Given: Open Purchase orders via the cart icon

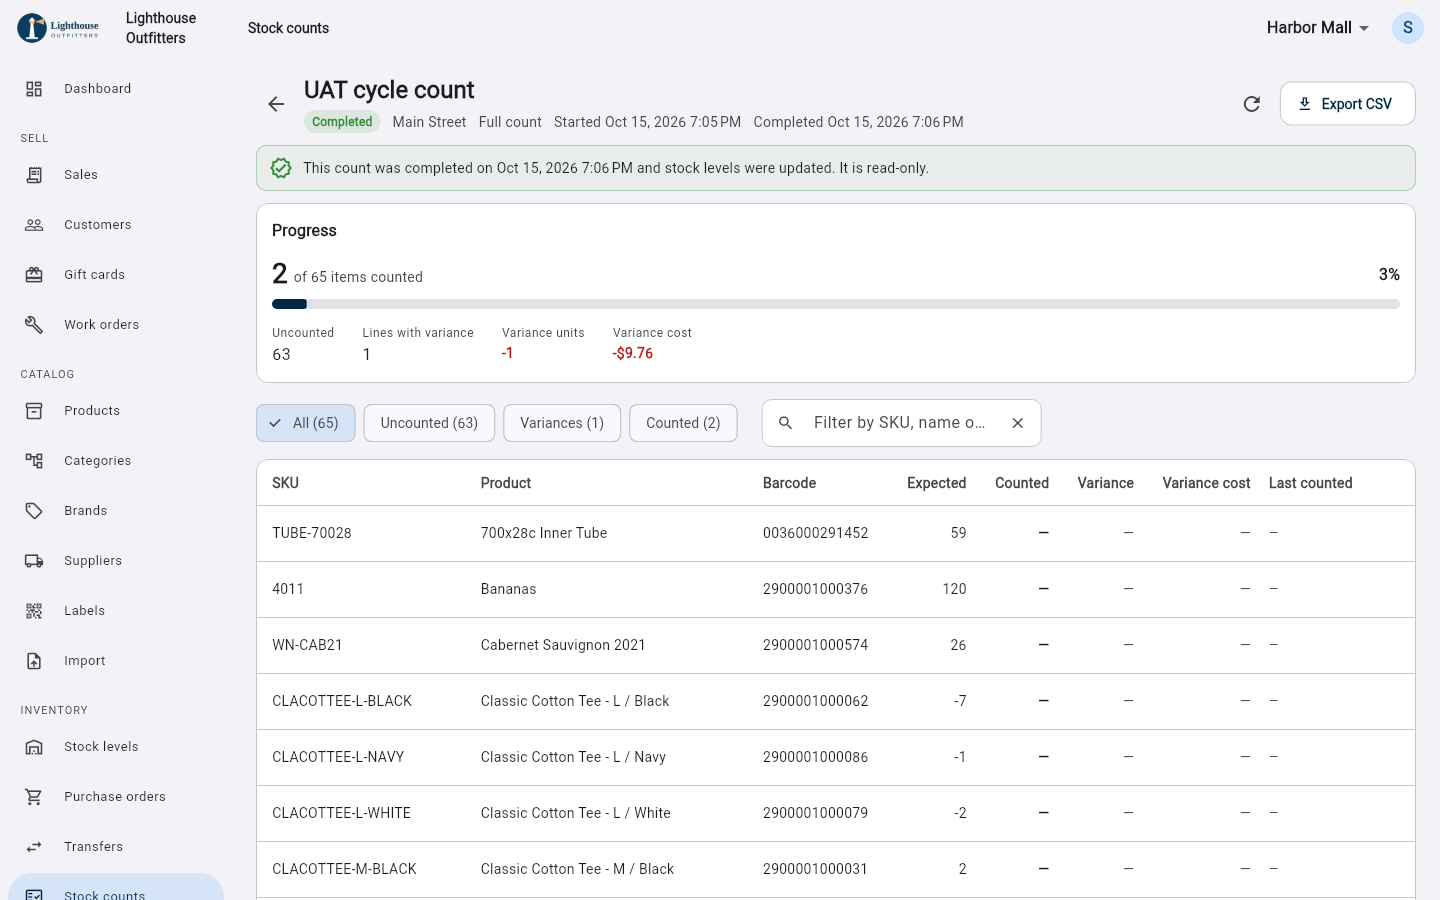Looking at the screenshot, I should pyautogui.click(x=34, y=797).
